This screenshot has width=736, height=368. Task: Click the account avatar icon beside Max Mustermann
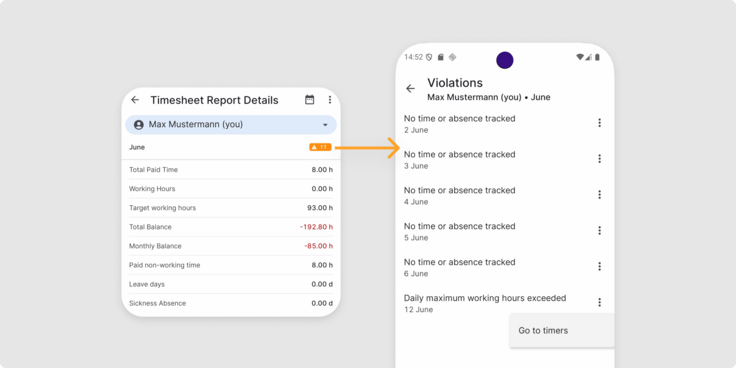pyautogui.click(x=138, y=125)
